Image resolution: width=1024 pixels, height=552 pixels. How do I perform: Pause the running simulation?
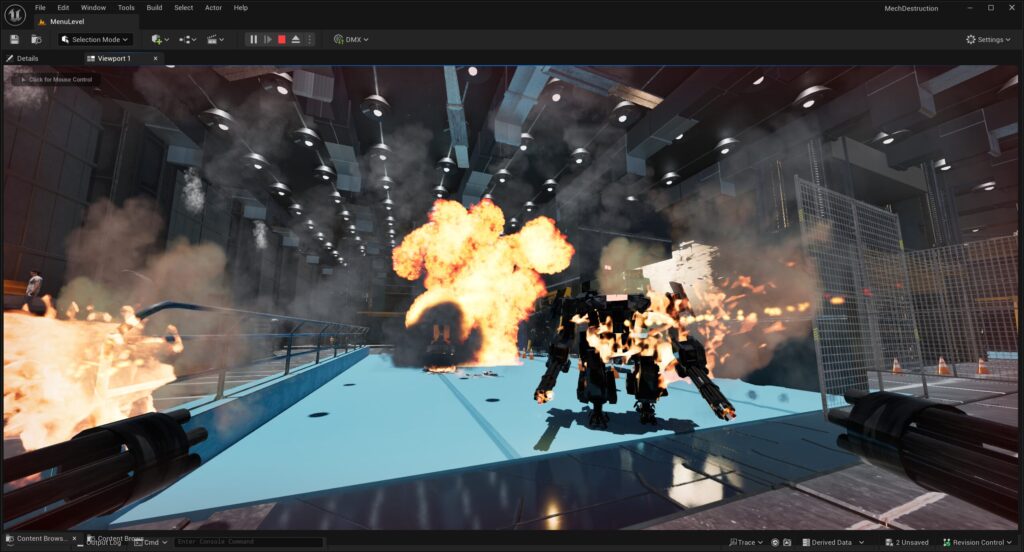[254, 39]
